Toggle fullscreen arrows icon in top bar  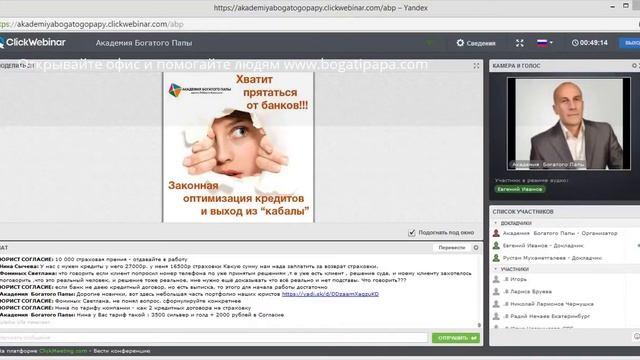[x=520, y=43]
